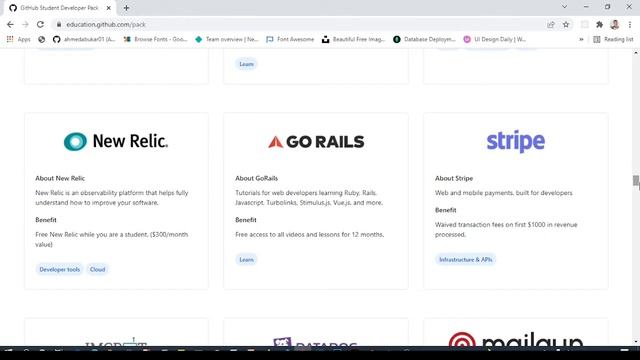The image size is (640, 360).
Task: Click the globe bookmark icon
Action: pos(42,39)
